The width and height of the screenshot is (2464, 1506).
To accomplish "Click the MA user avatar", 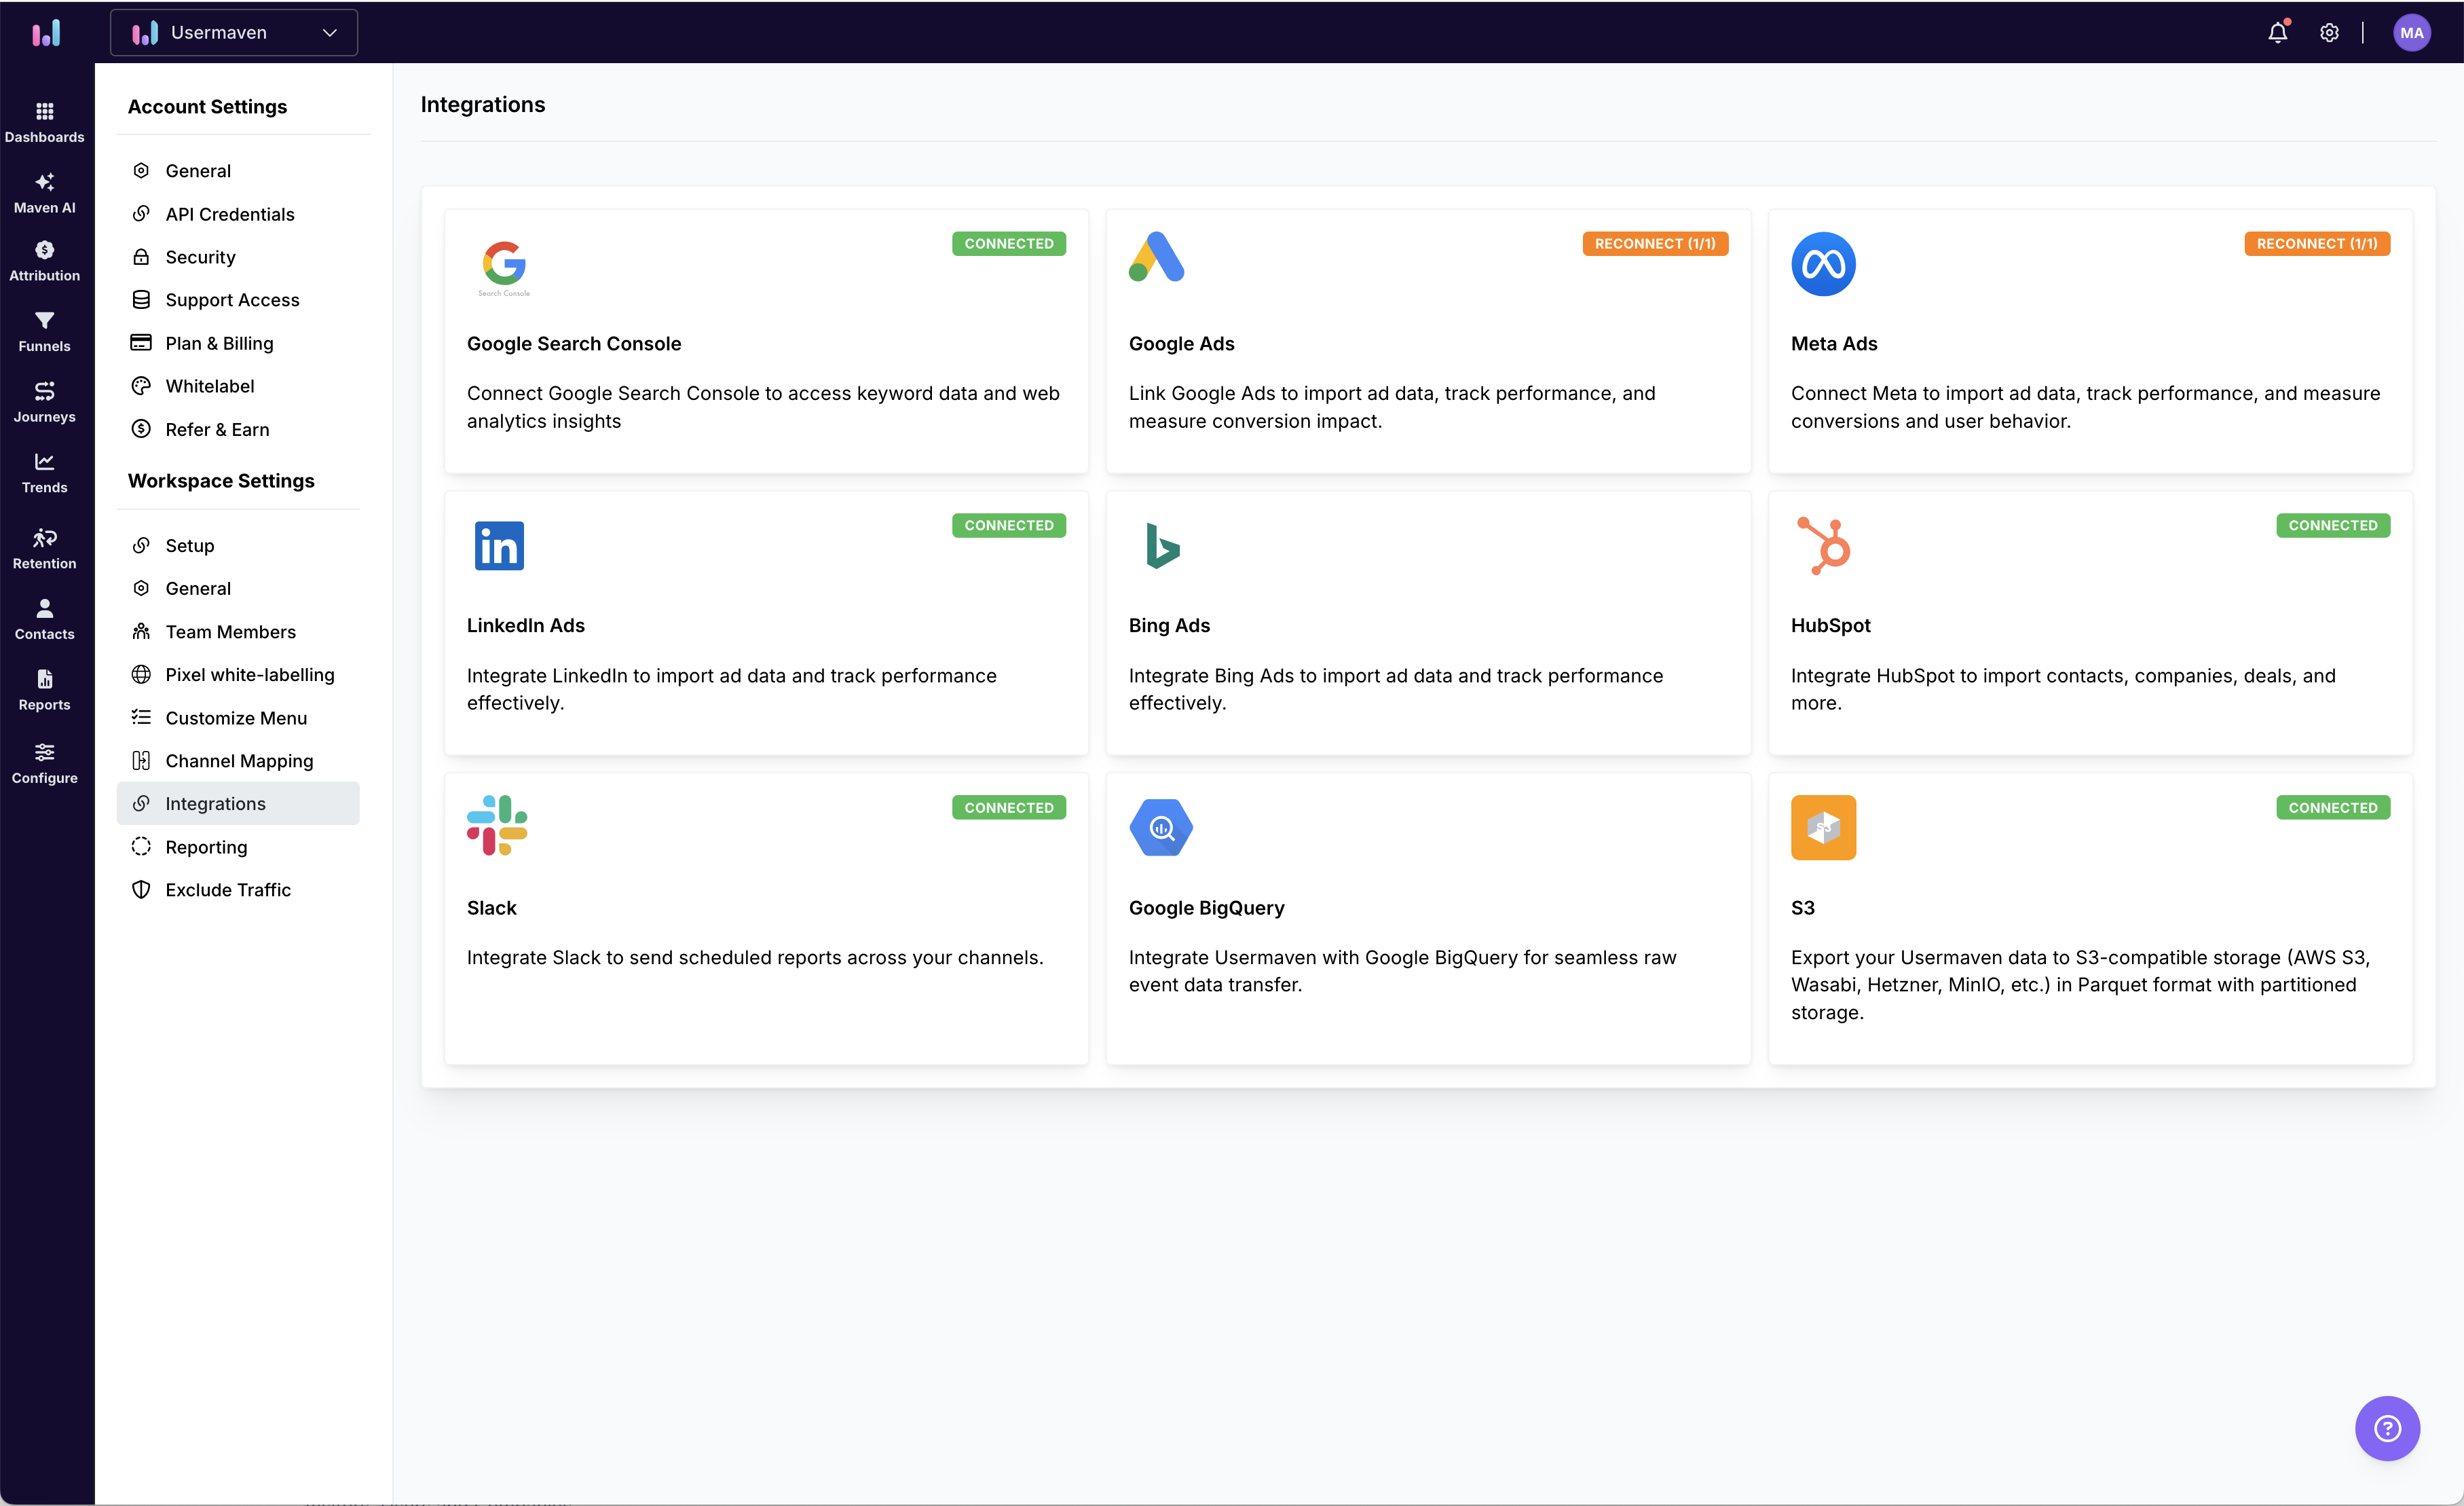I will click(x=2411, y=32).
